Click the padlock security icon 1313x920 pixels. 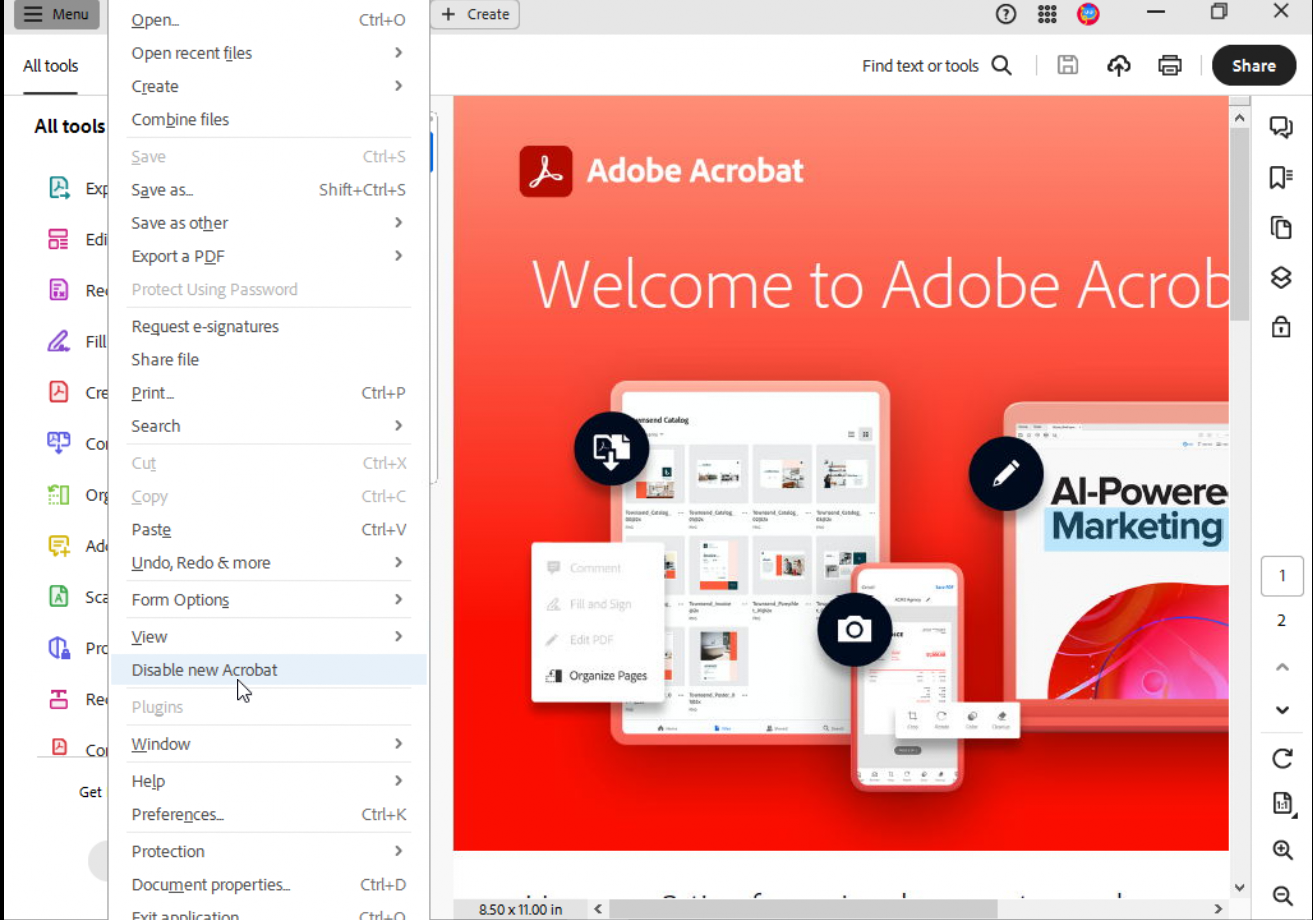click(1281, 326)
